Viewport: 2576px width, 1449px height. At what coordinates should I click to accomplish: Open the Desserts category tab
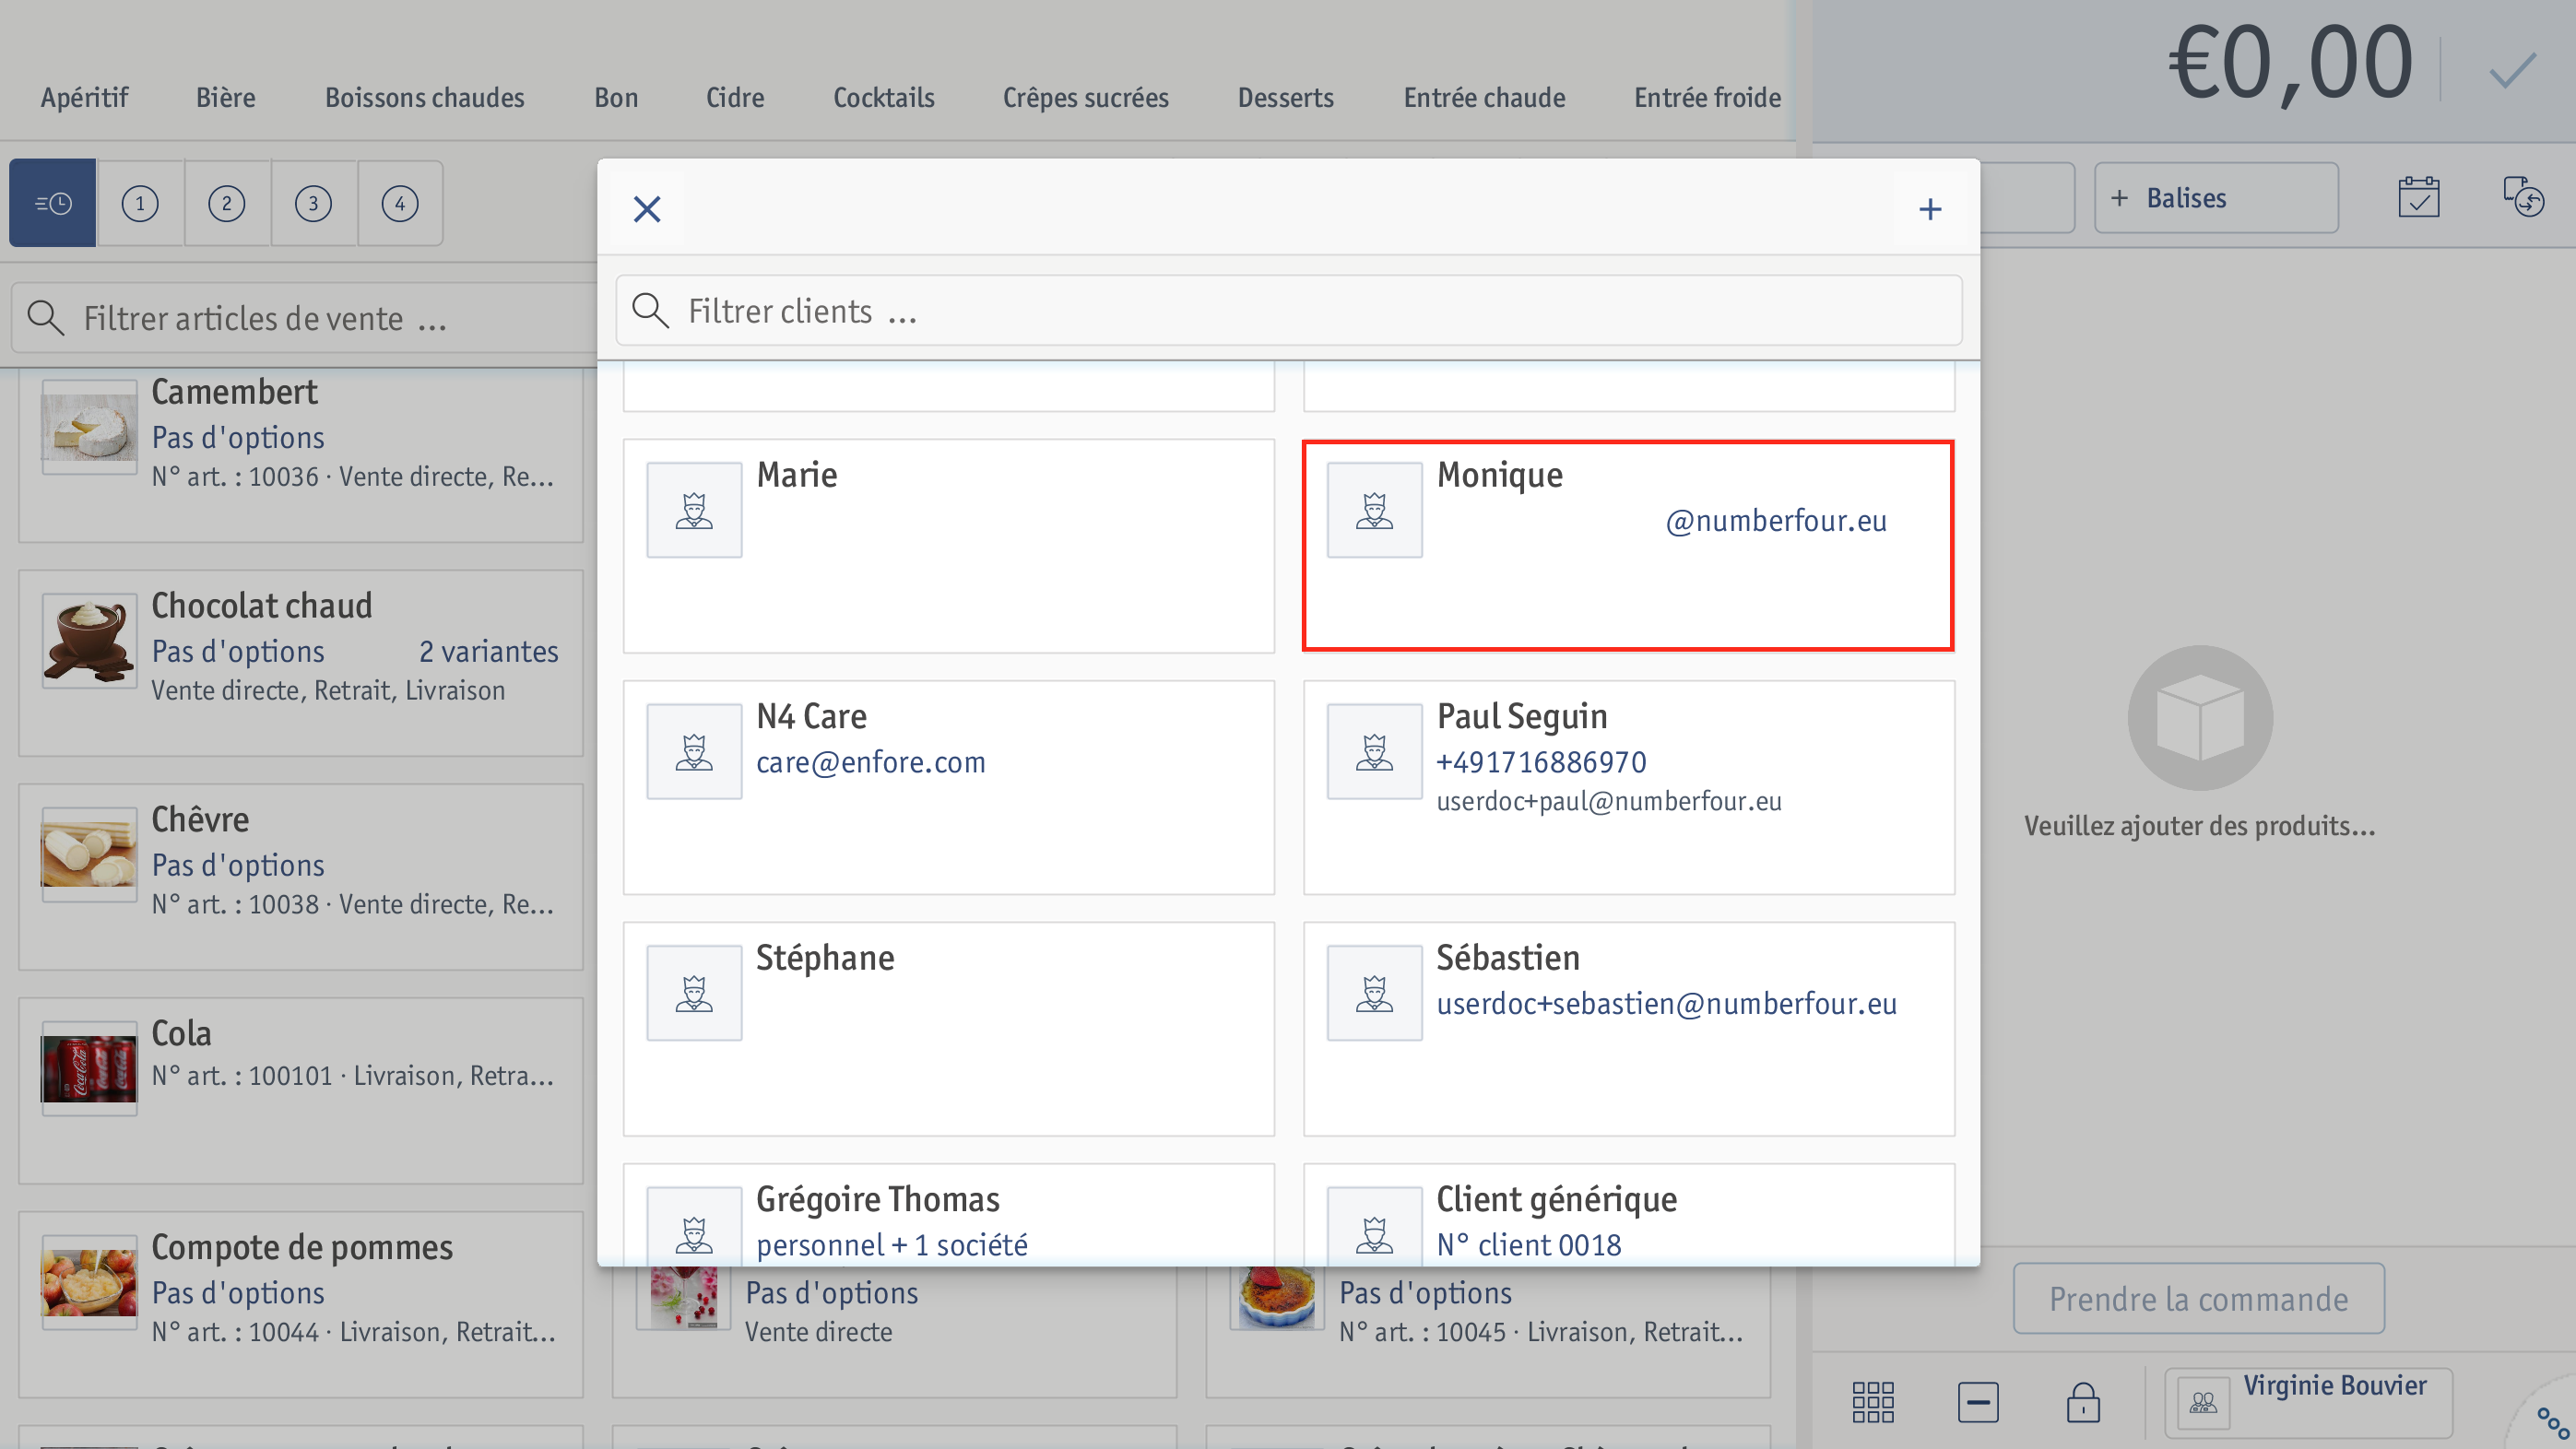pyautogui.click(x=1285, y=97)
